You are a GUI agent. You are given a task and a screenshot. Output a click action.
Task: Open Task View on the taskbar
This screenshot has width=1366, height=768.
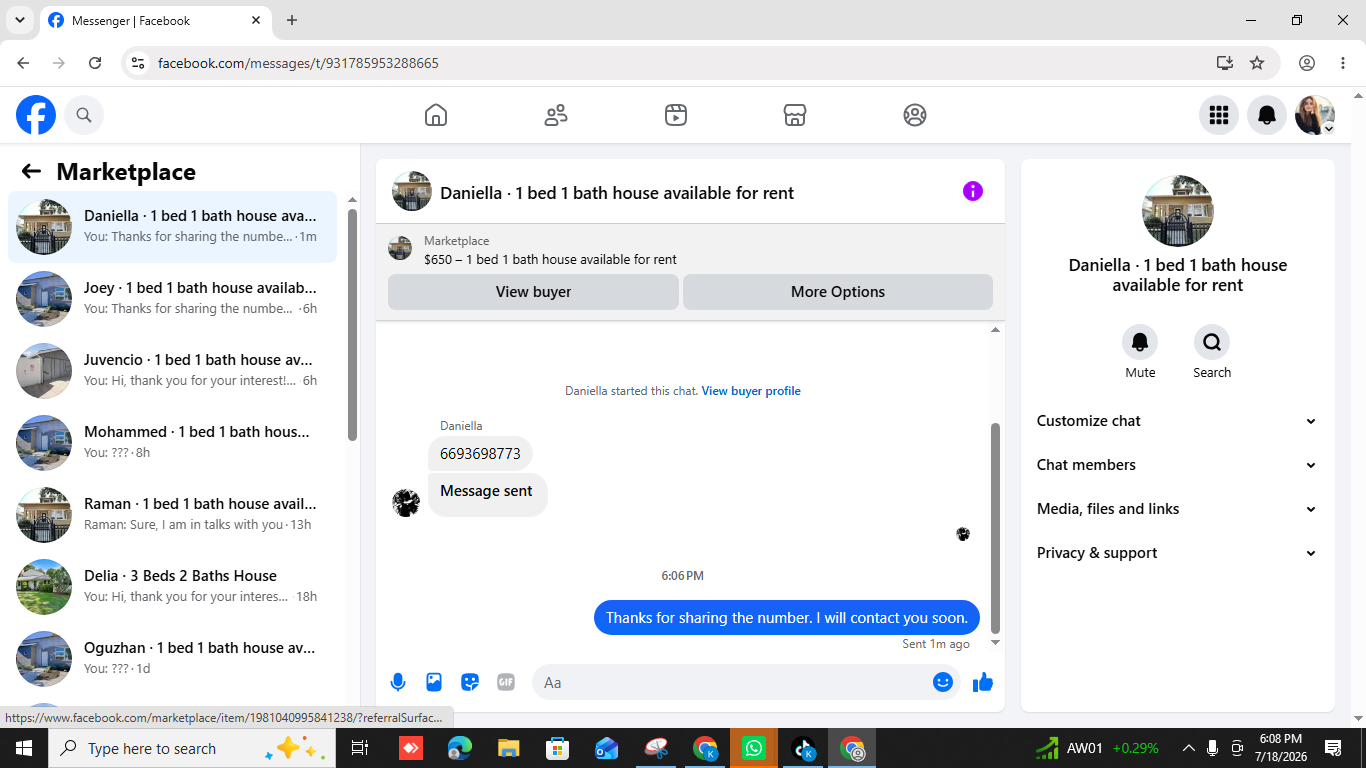[x=360, y=748]
